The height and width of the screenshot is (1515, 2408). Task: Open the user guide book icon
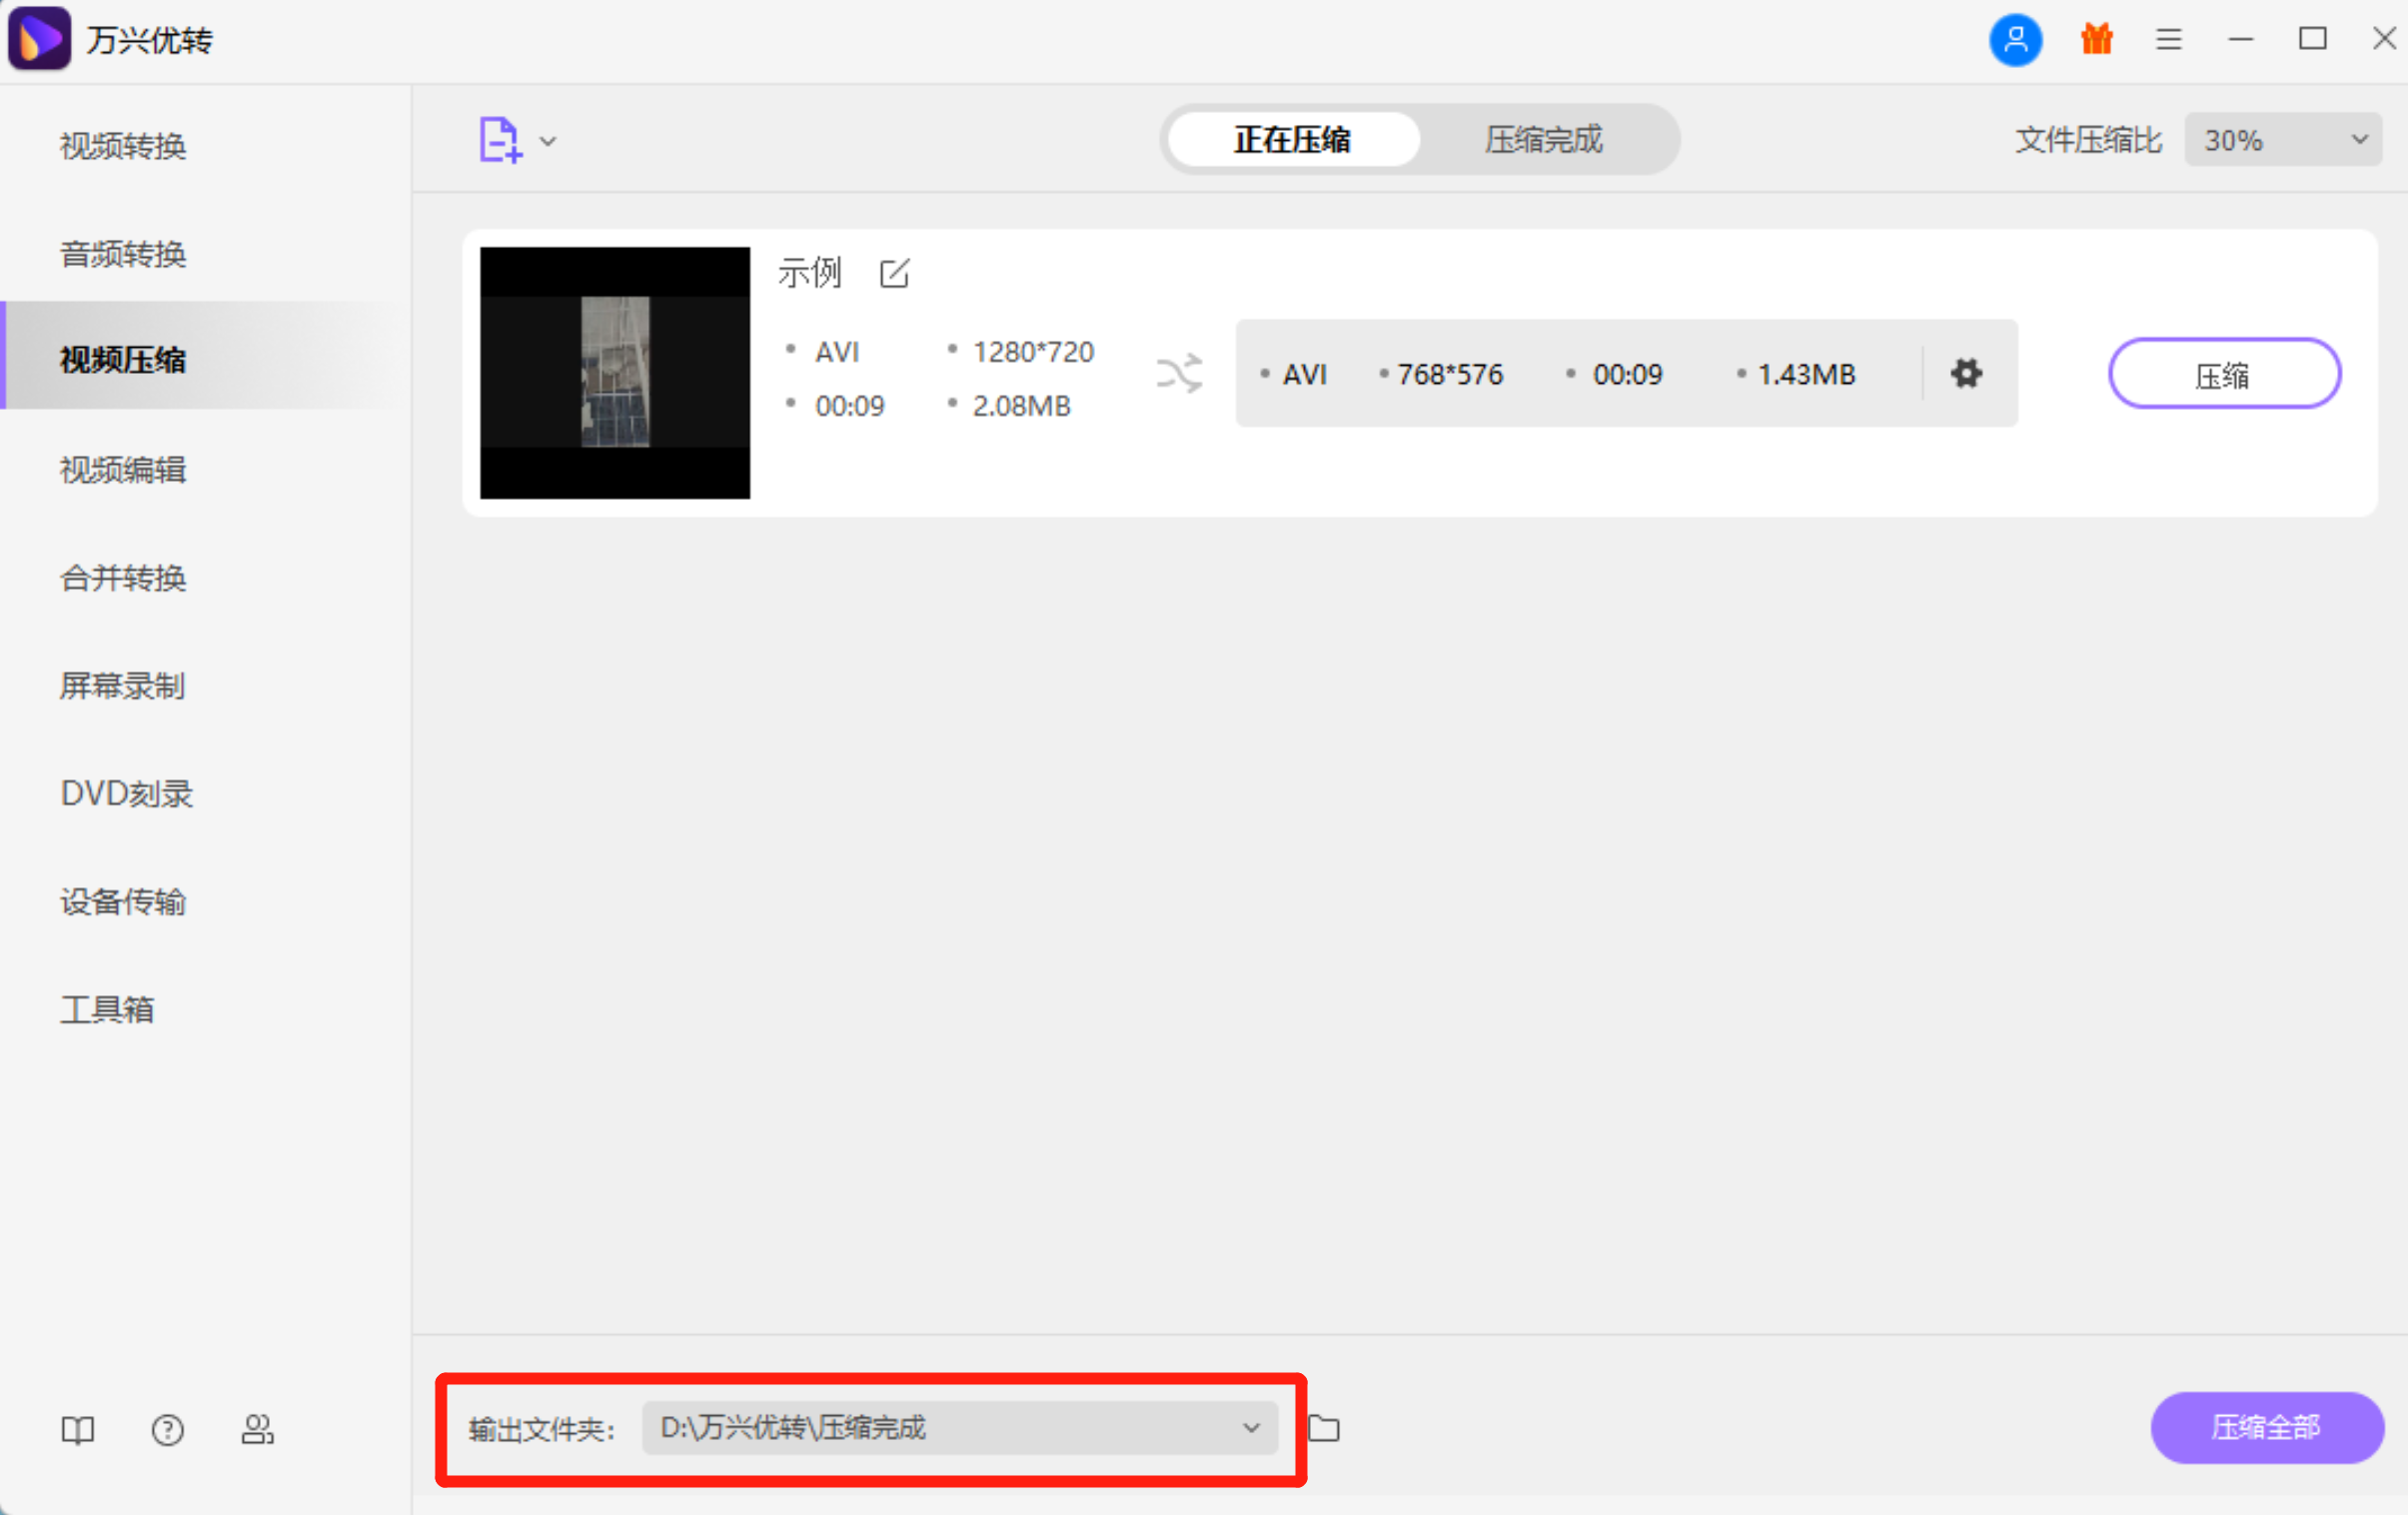78,1430
